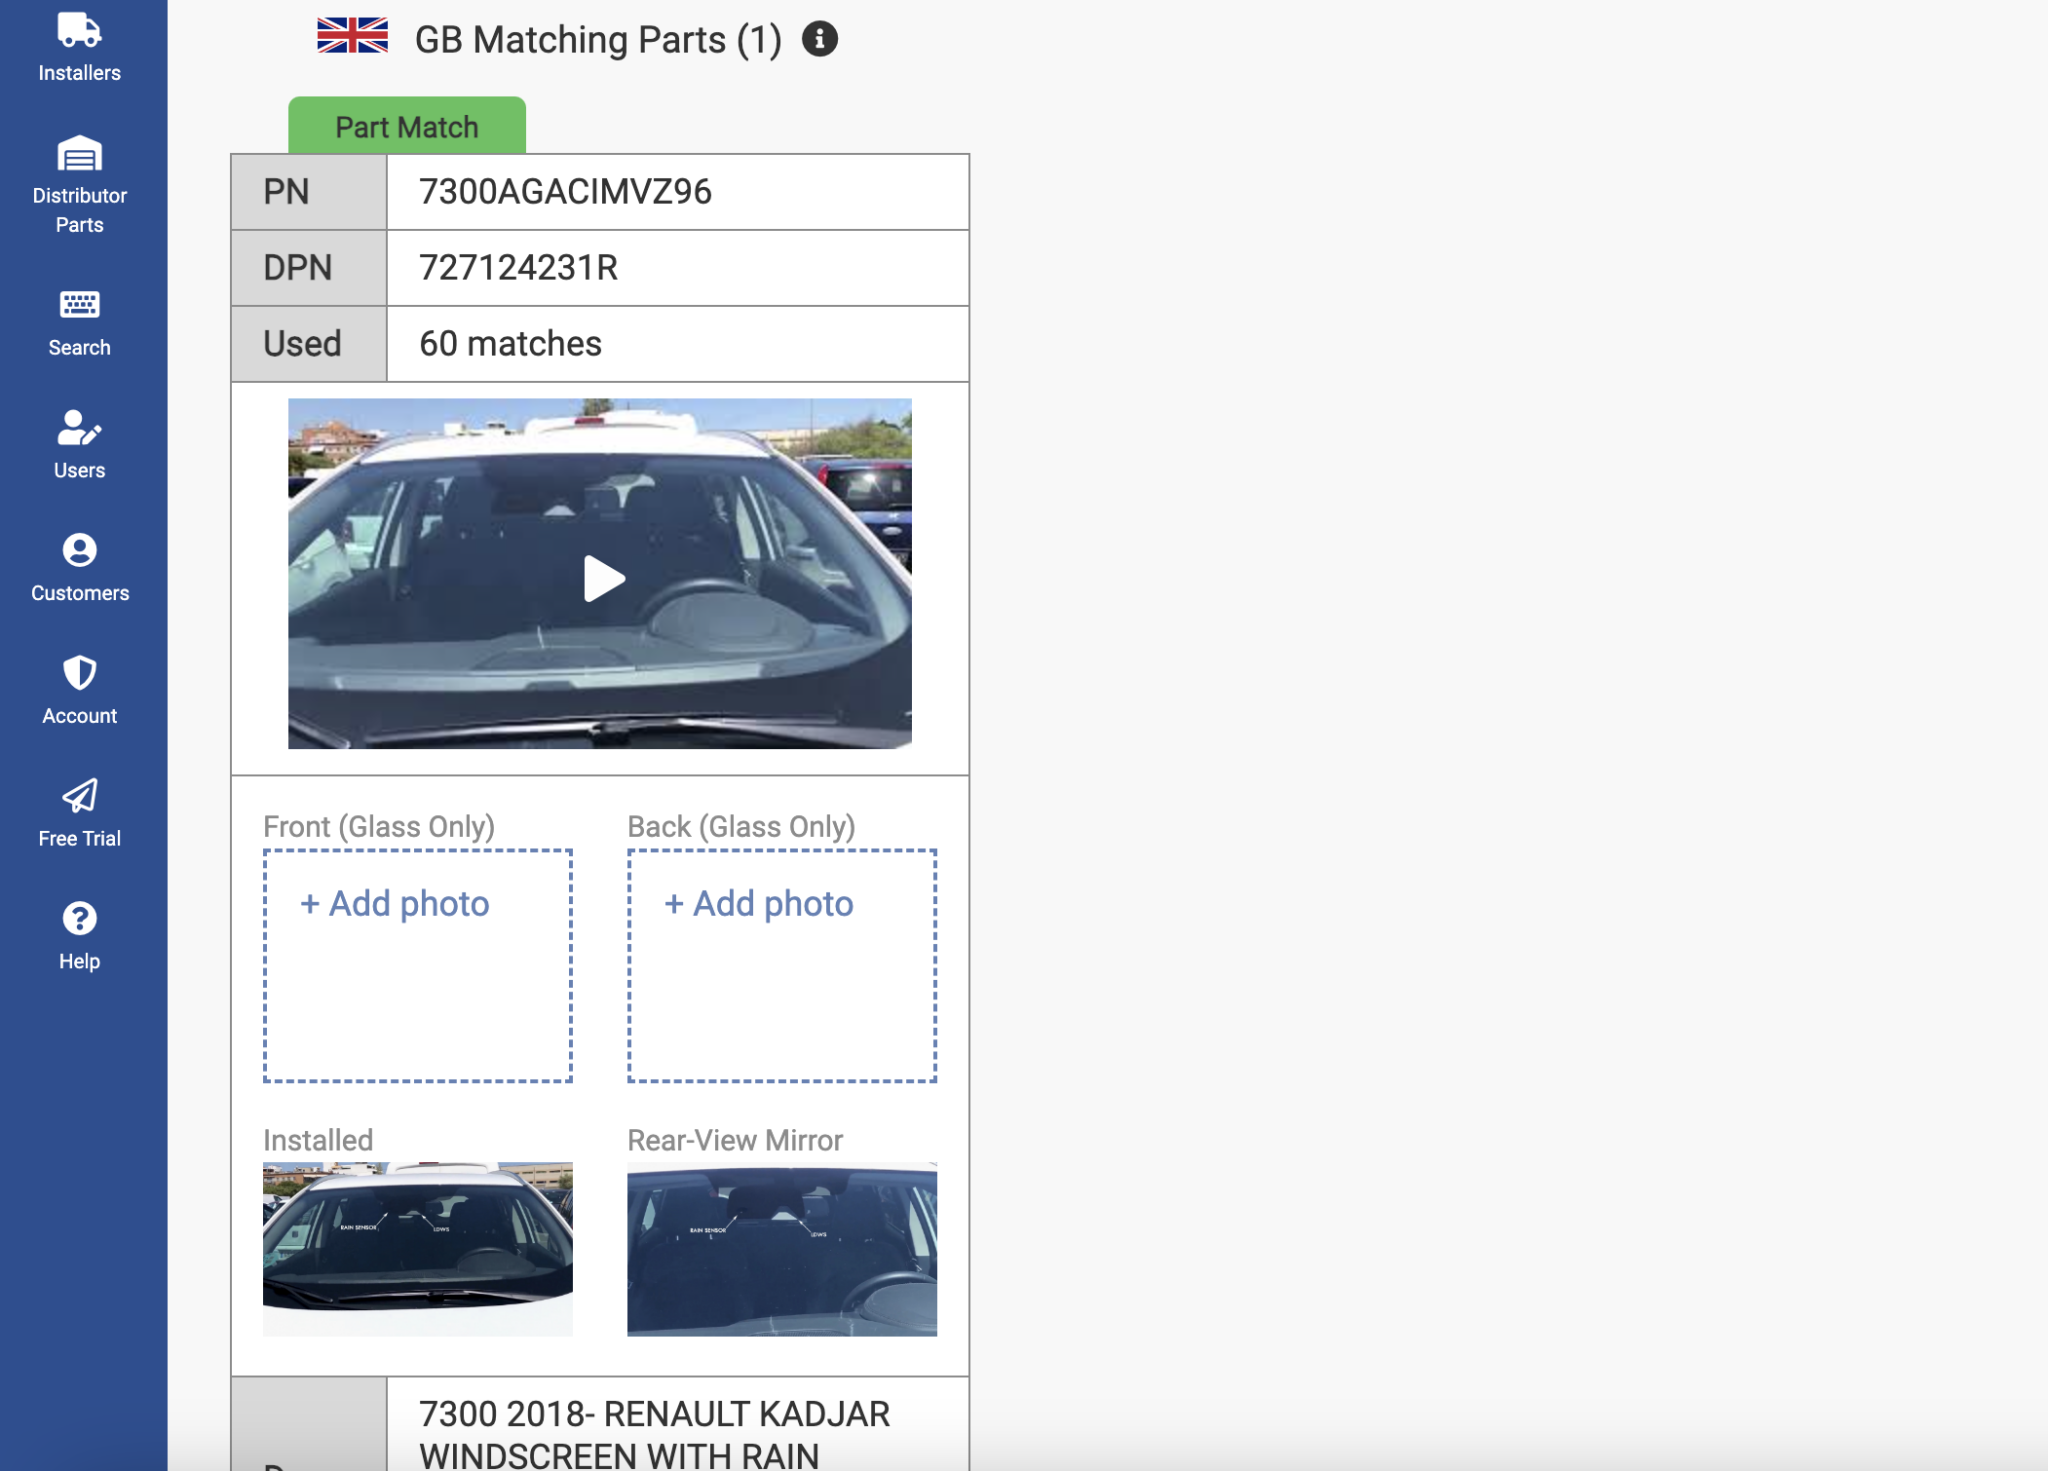Play the windscreen video

coord(599,577)
